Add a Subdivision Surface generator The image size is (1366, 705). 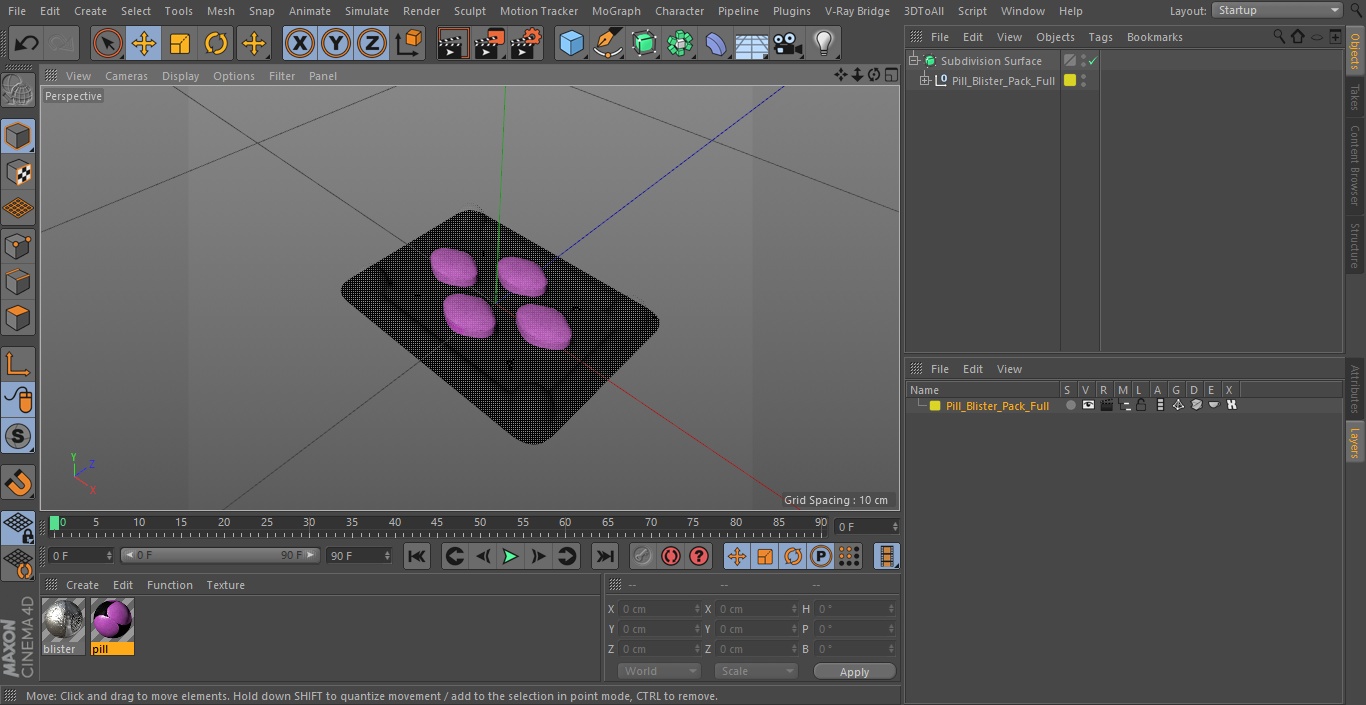coord(644,43)
